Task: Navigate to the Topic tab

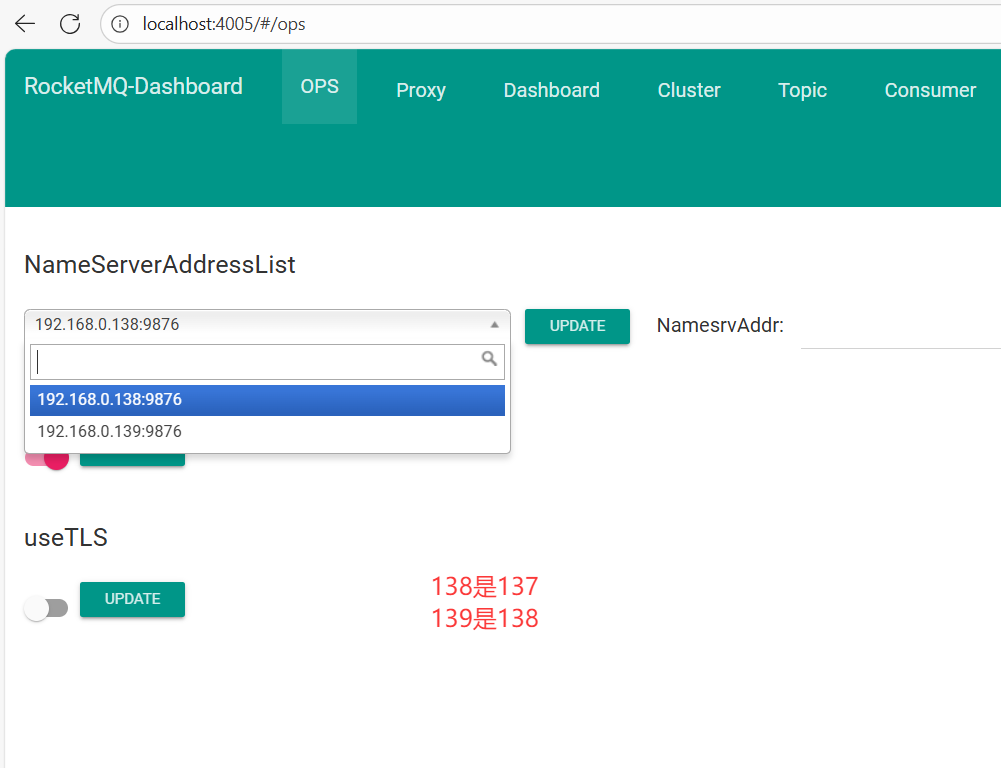Action: point(802,91)
